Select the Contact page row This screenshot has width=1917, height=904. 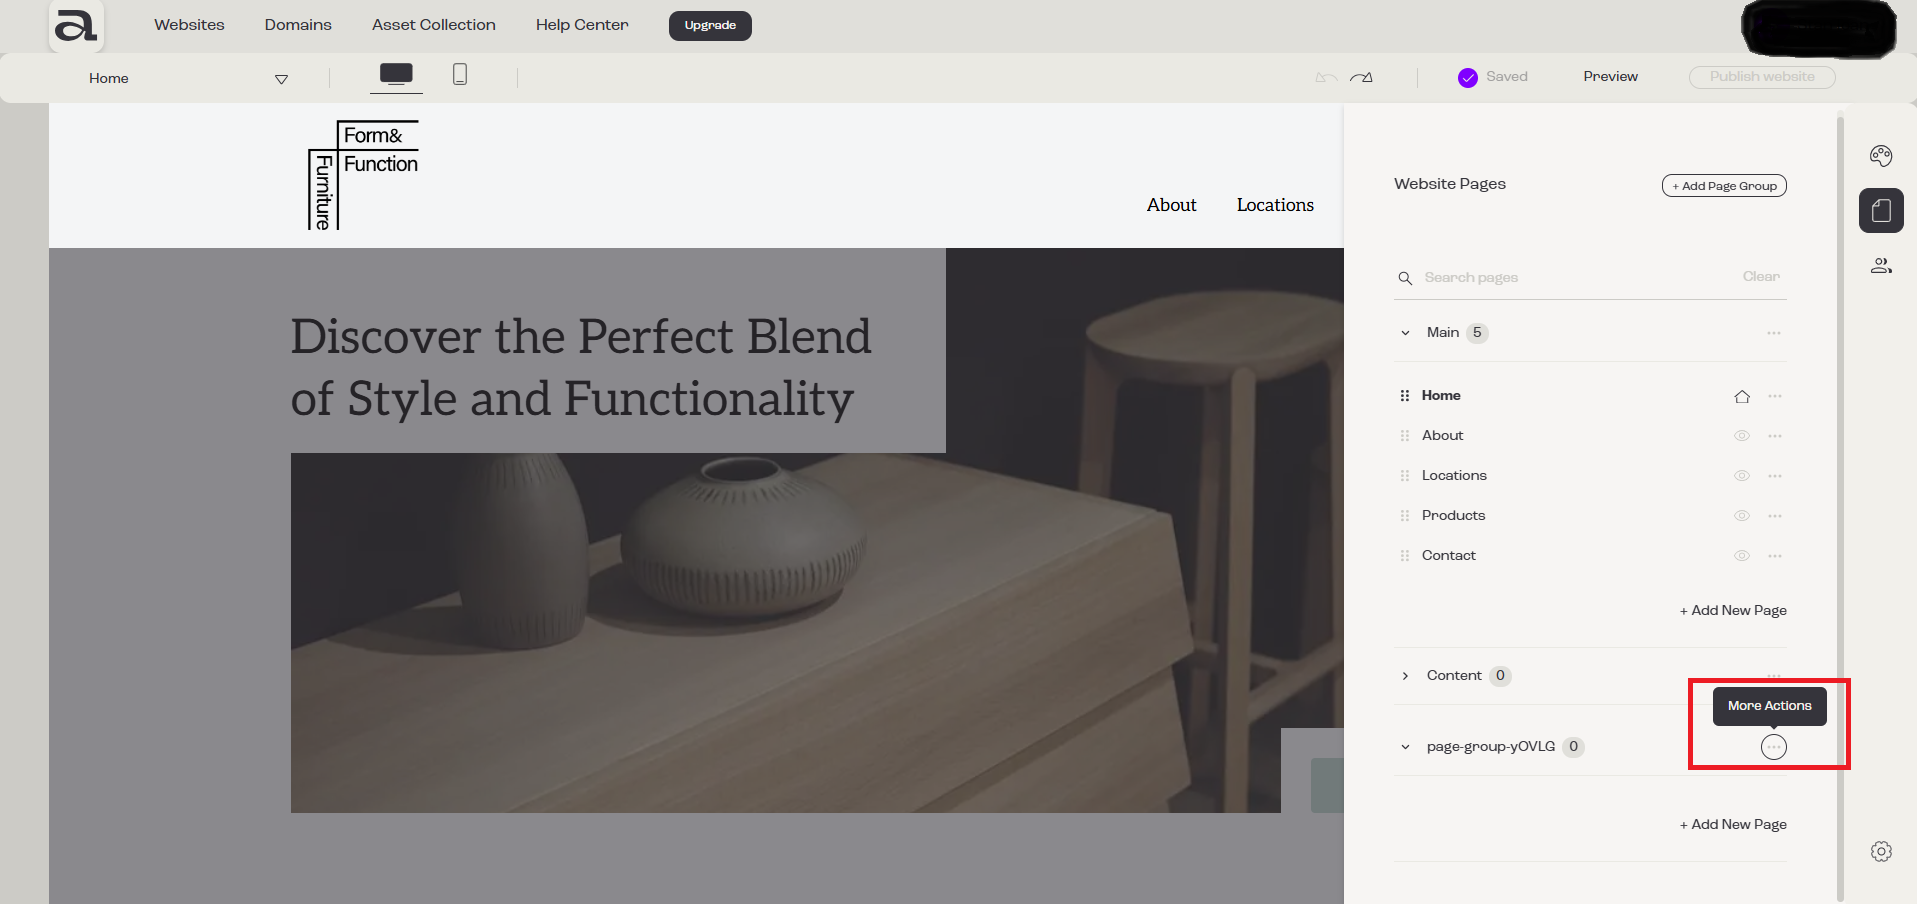(x=1590, y=556)
